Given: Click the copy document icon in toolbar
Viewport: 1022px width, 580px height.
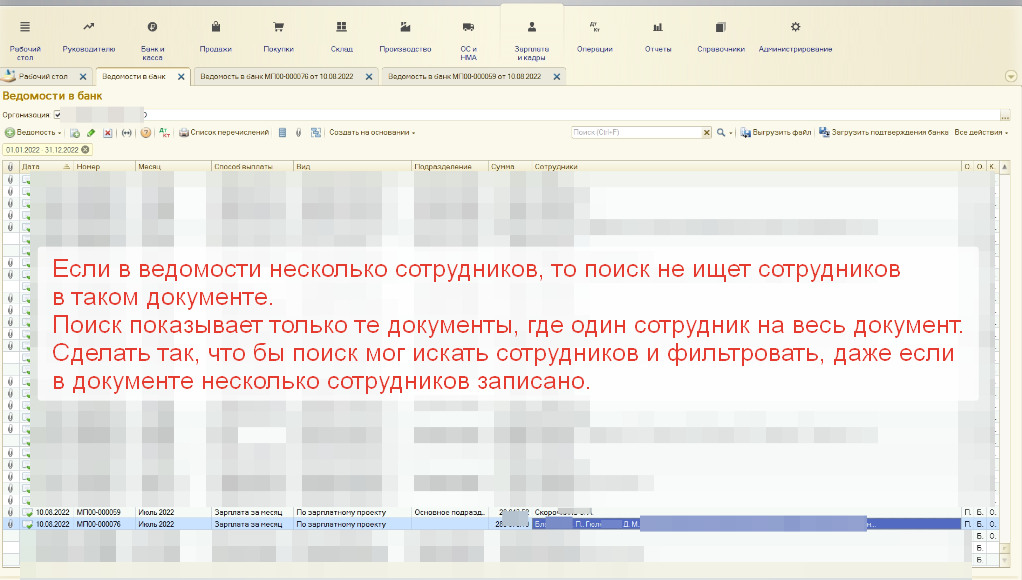Looking at the screenshot, I should [x=75, y=132].
